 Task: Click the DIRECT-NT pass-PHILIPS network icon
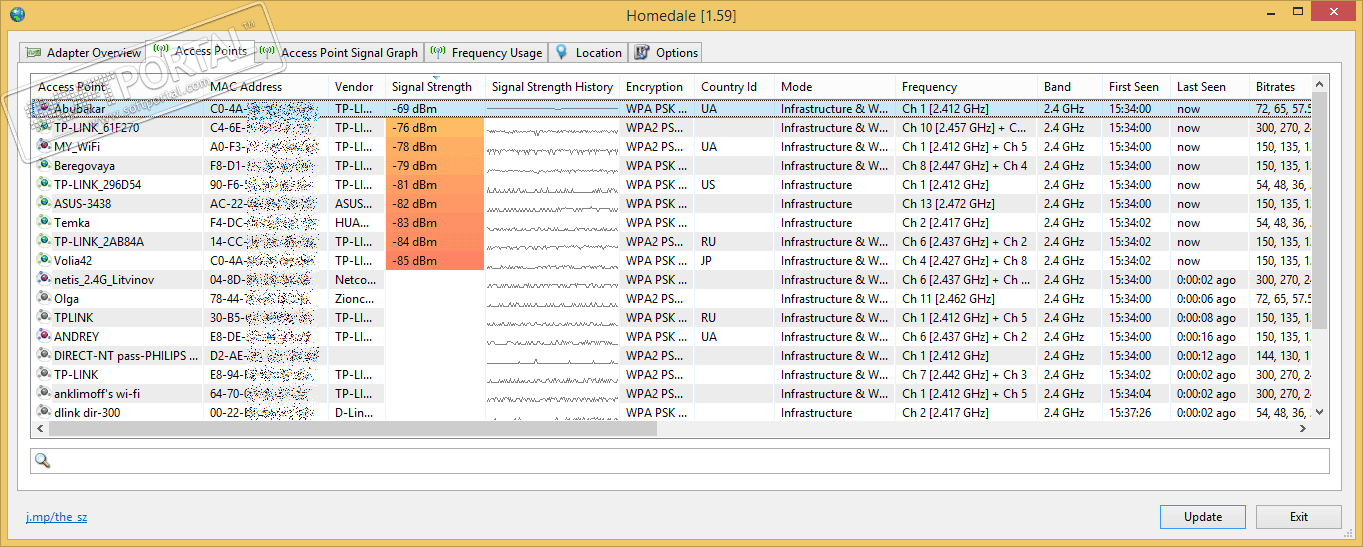pos(44,355)
